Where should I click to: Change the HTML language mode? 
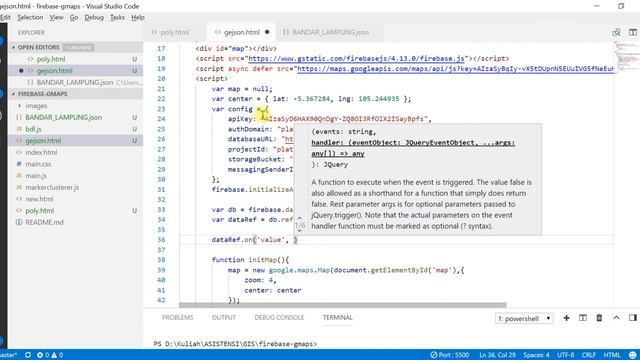[x=612, y=355]
